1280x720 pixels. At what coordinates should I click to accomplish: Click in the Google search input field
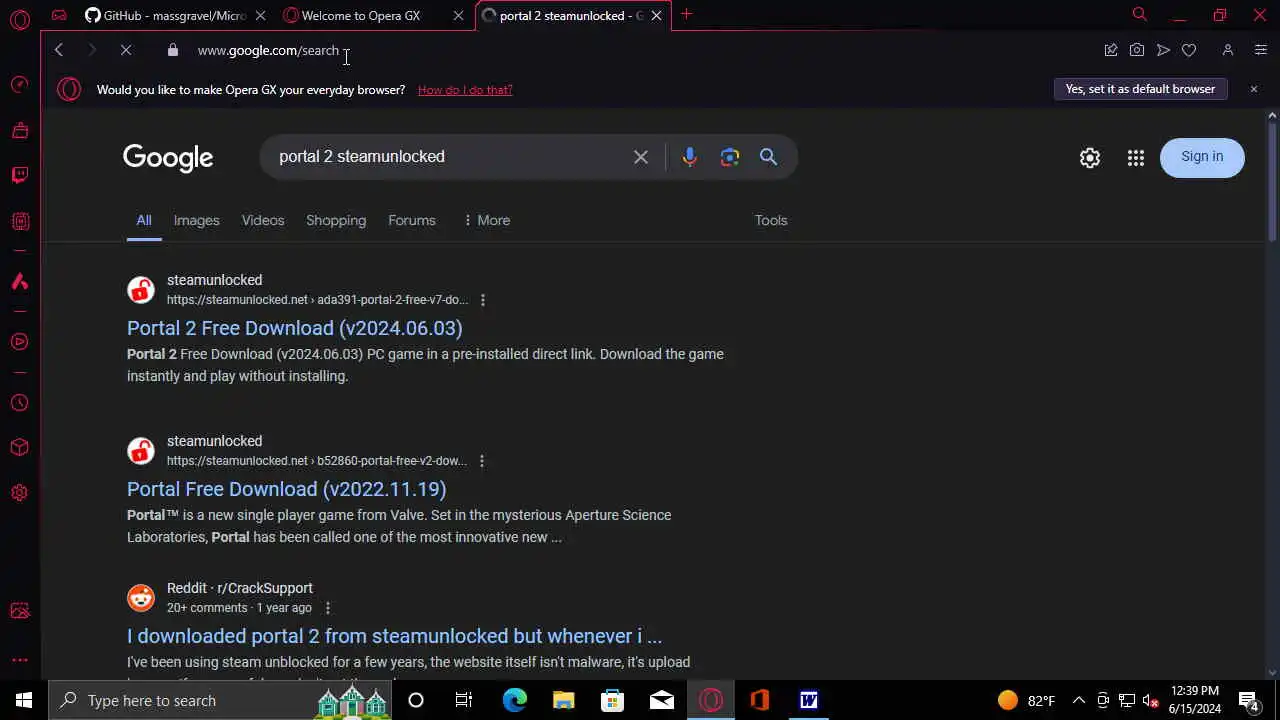[x=450, y=157]
